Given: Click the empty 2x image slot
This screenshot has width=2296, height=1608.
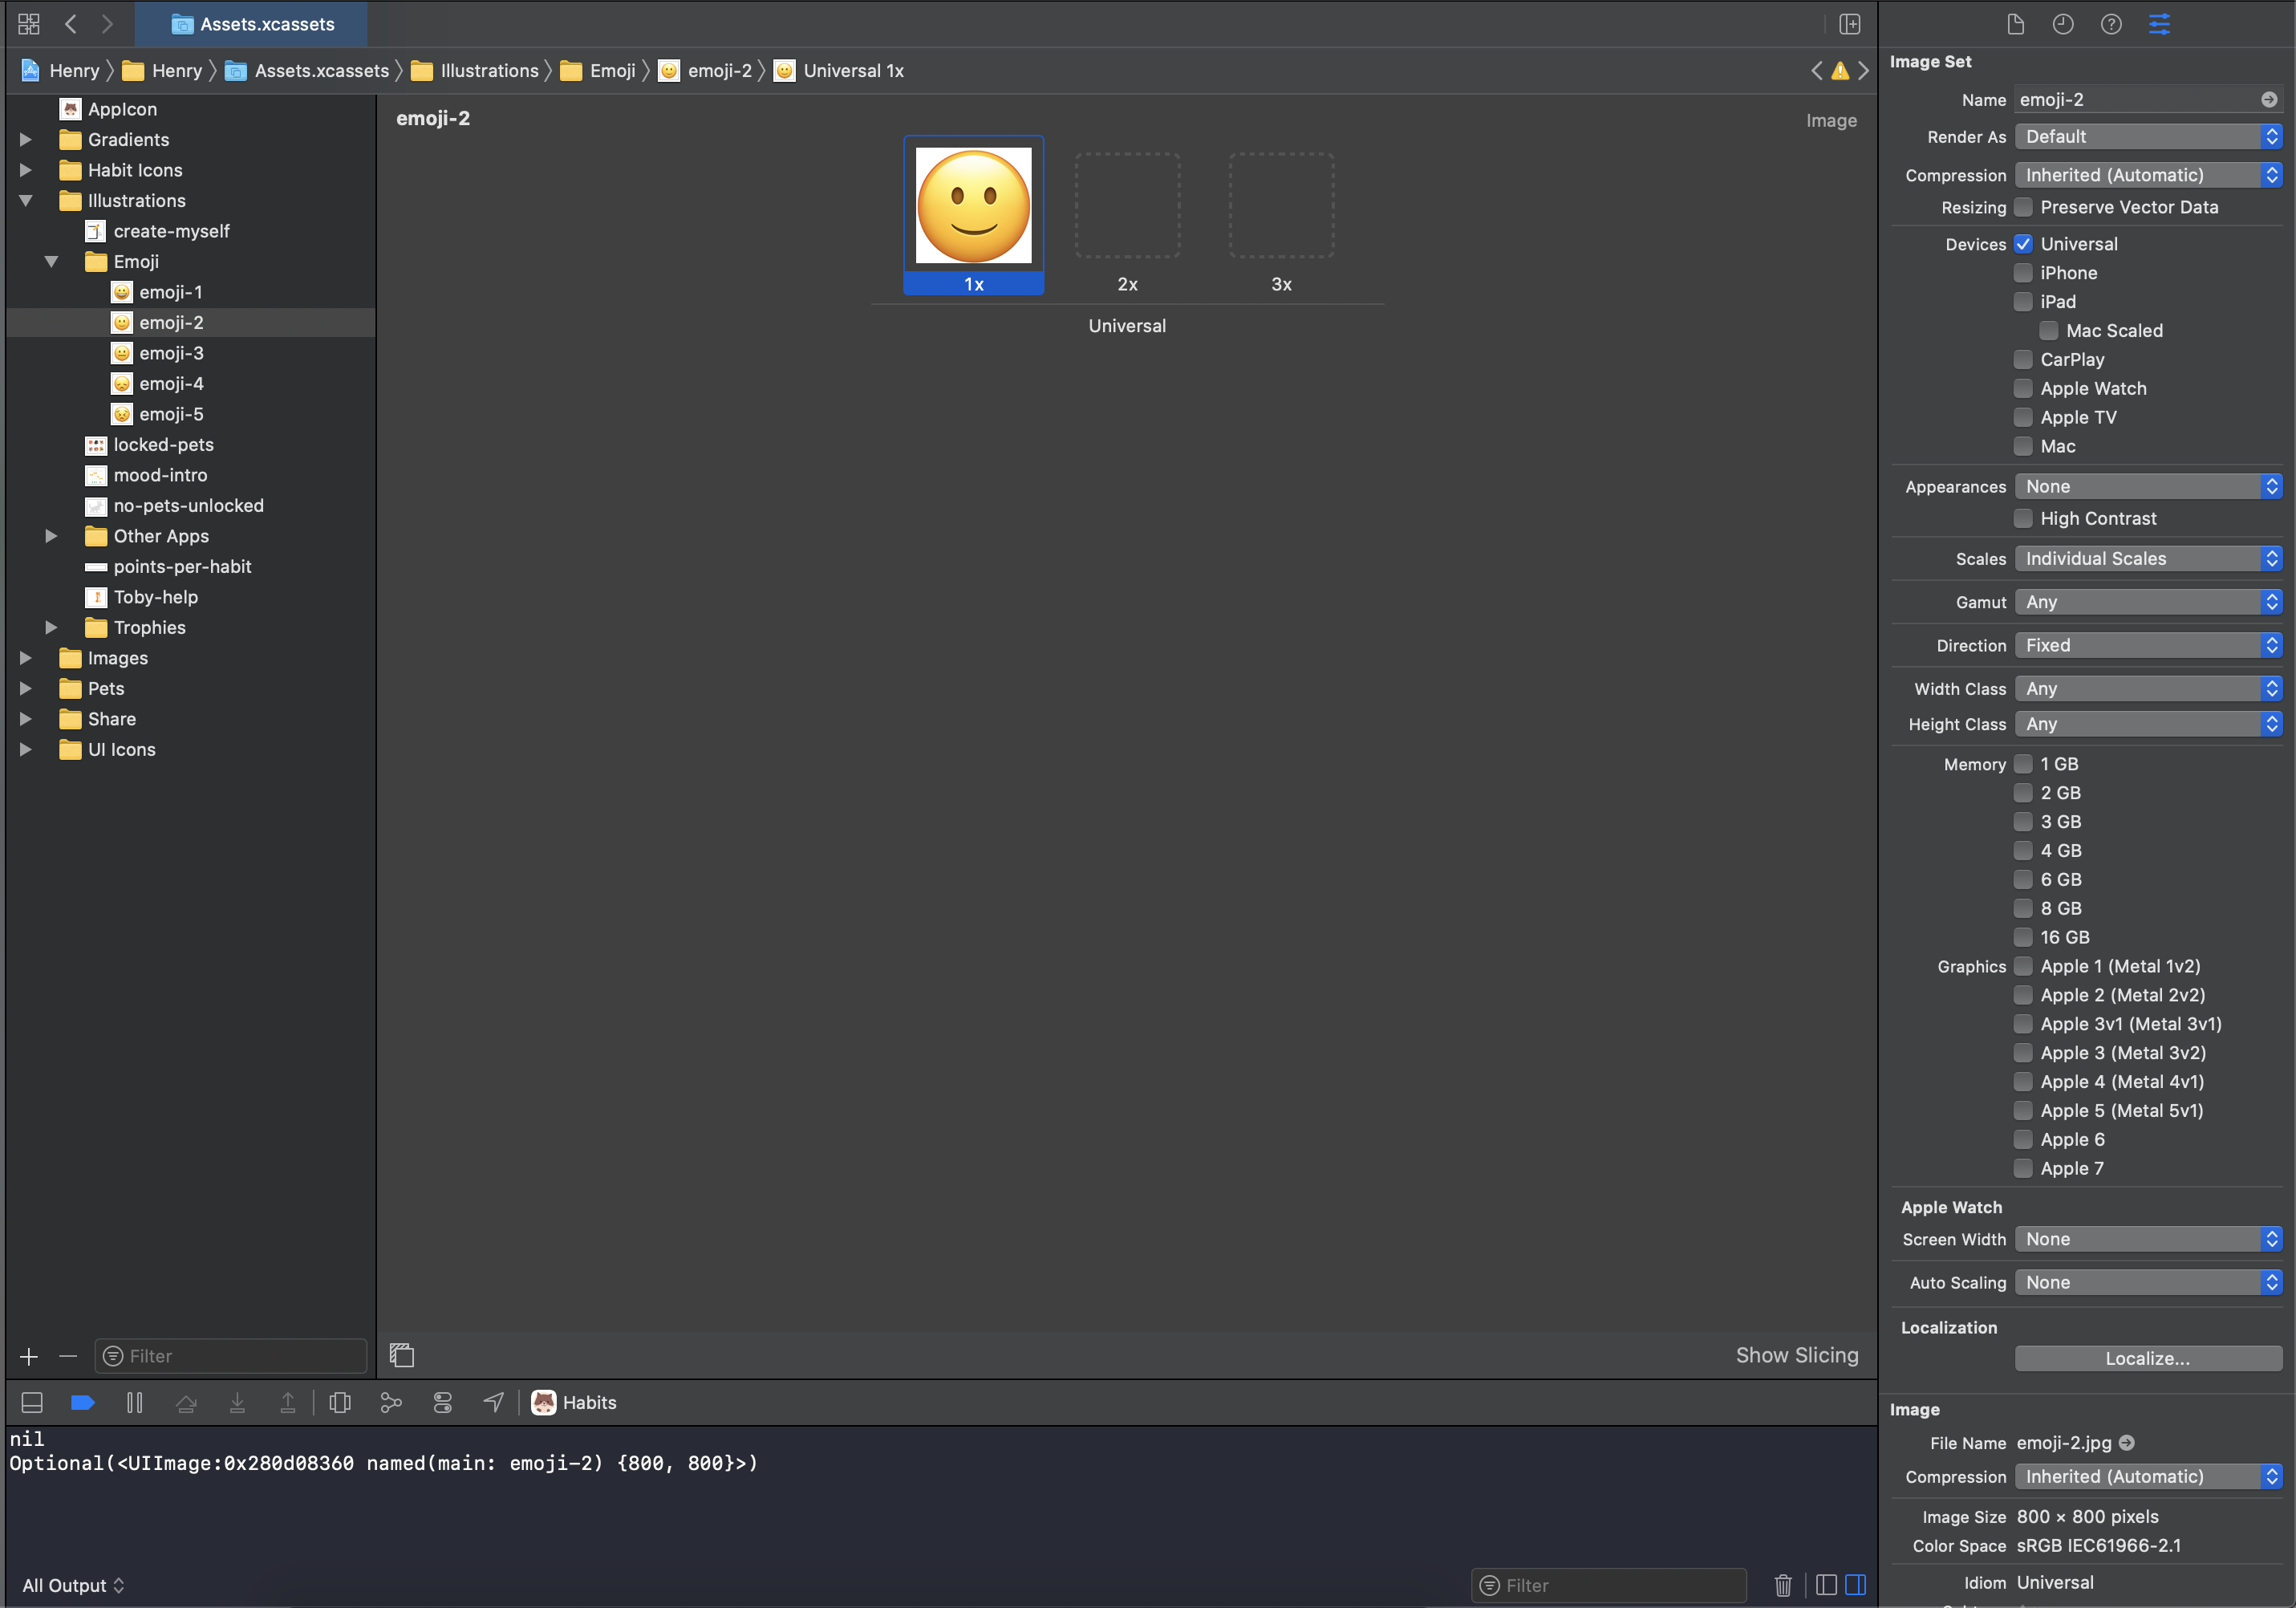Looking at the screenshot, I should click(1127, 206).
